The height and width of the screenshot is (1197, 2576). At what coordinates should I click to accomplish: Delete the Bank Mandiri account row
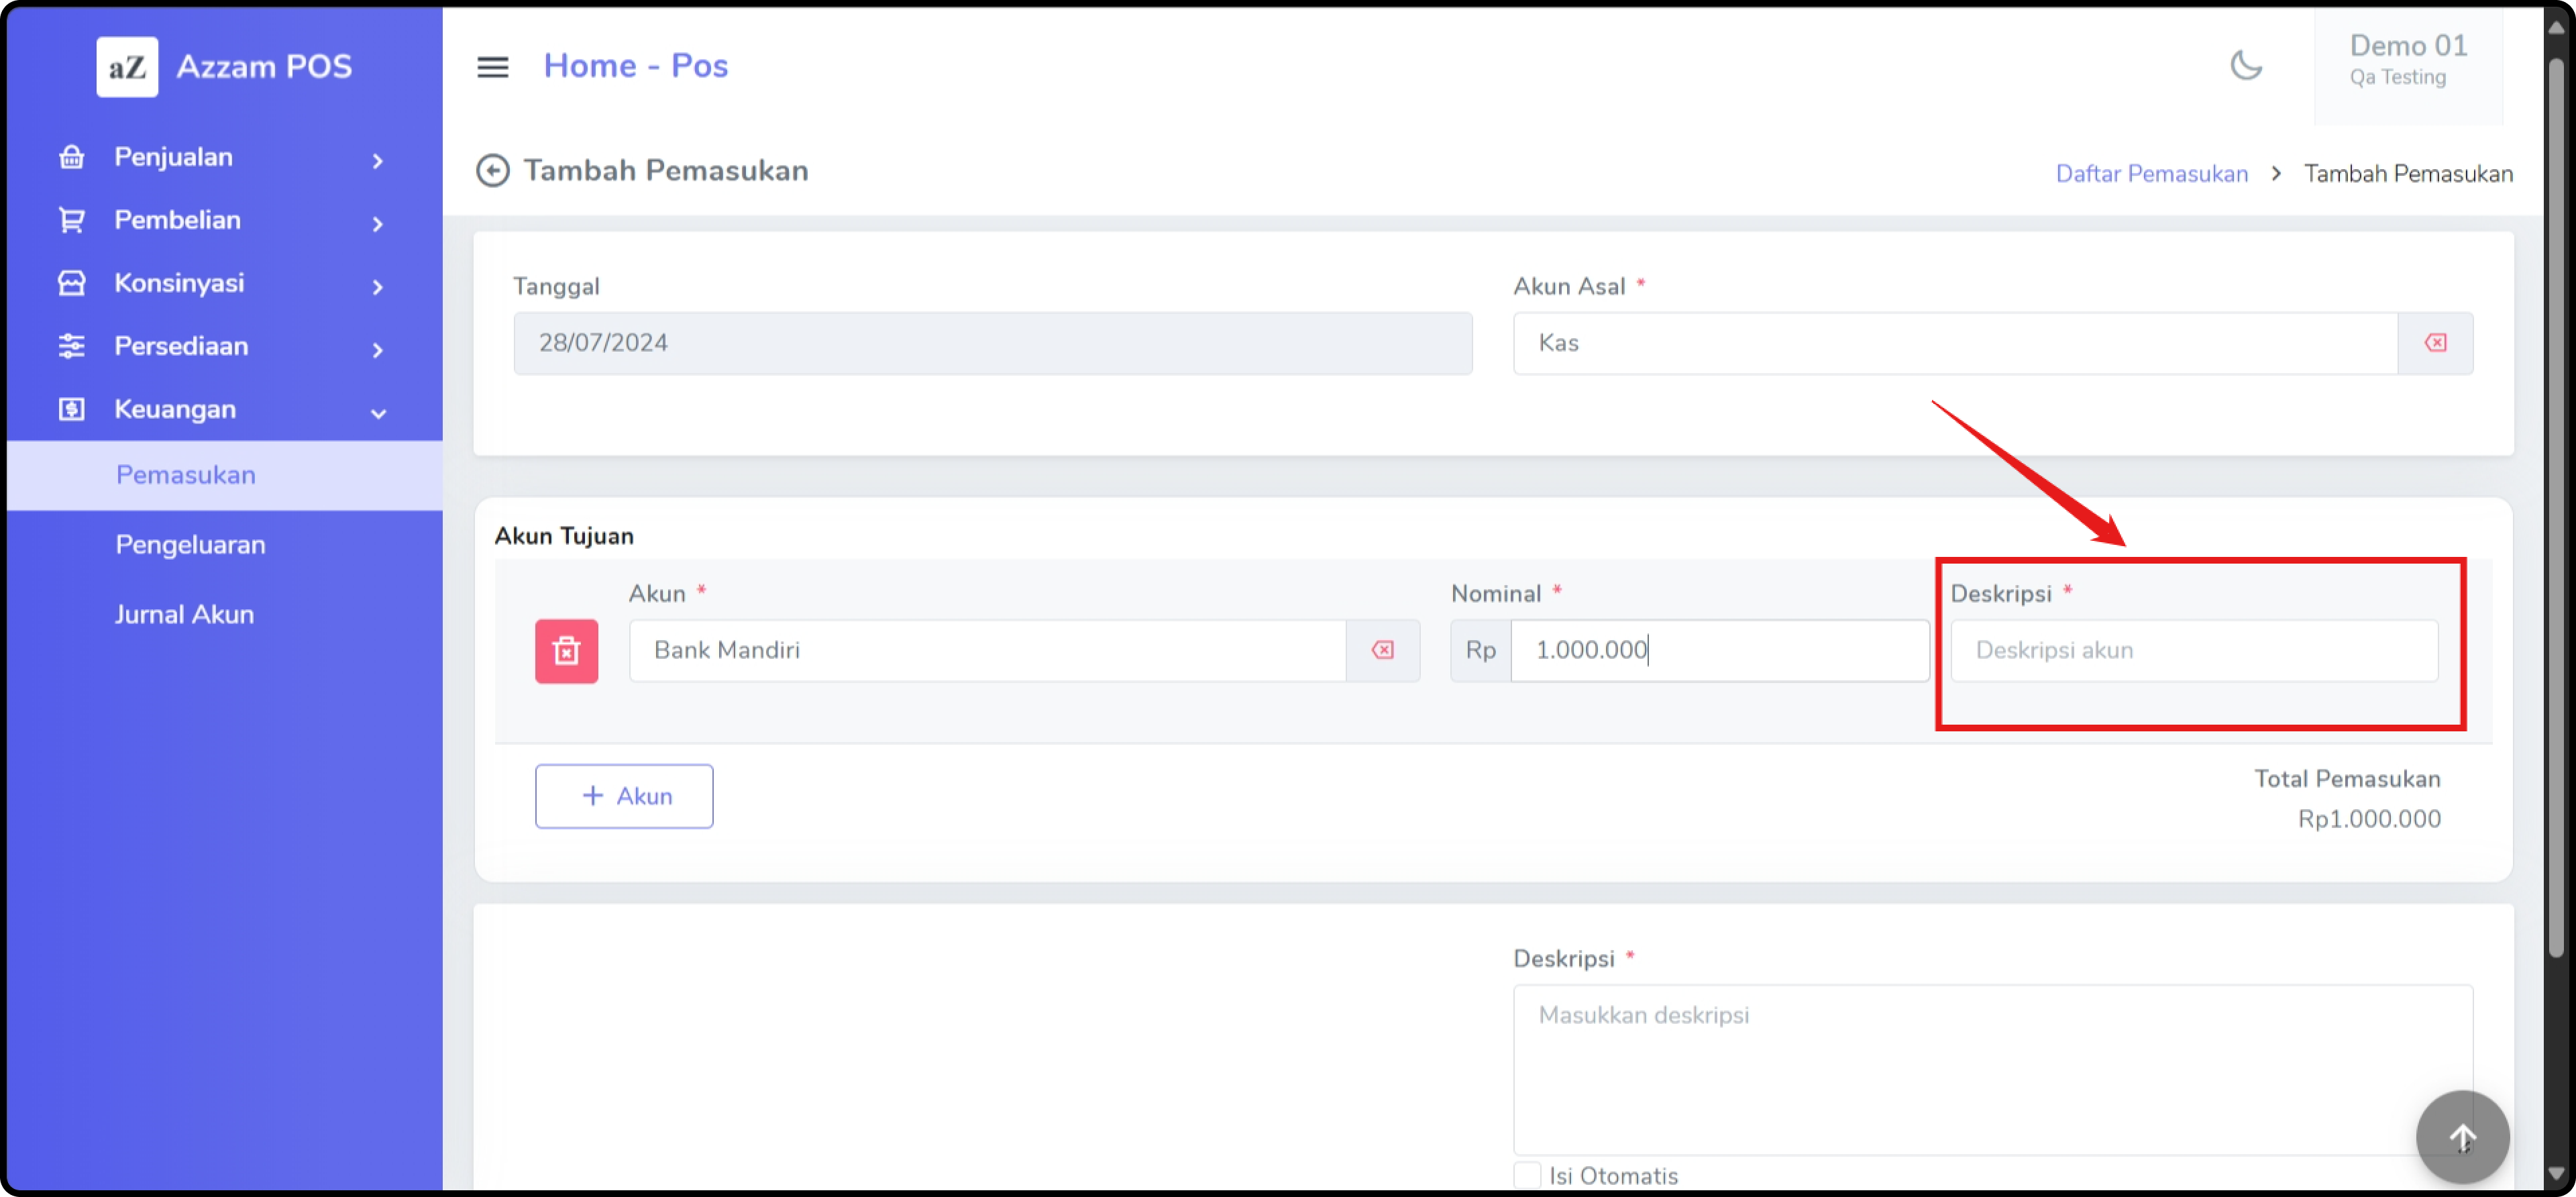[566, 651]
